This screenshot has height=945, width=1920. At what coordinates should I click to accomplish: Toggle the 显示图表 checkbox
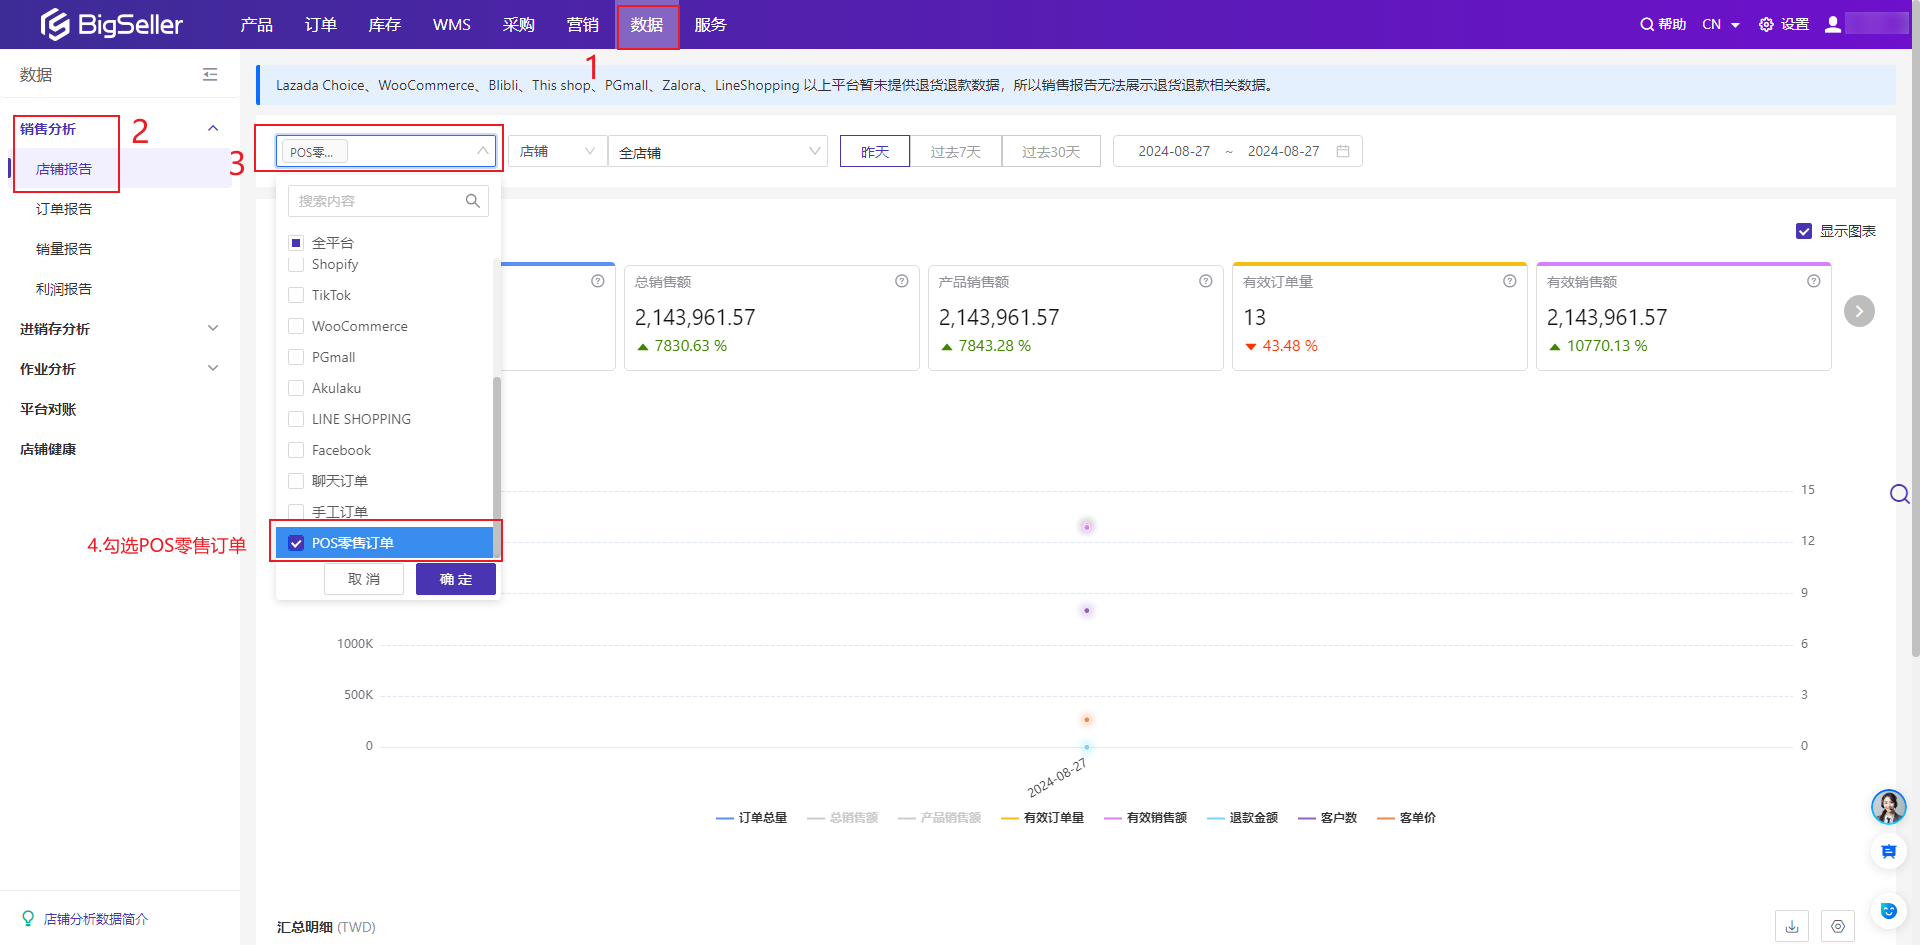(x=1804, y=231)
